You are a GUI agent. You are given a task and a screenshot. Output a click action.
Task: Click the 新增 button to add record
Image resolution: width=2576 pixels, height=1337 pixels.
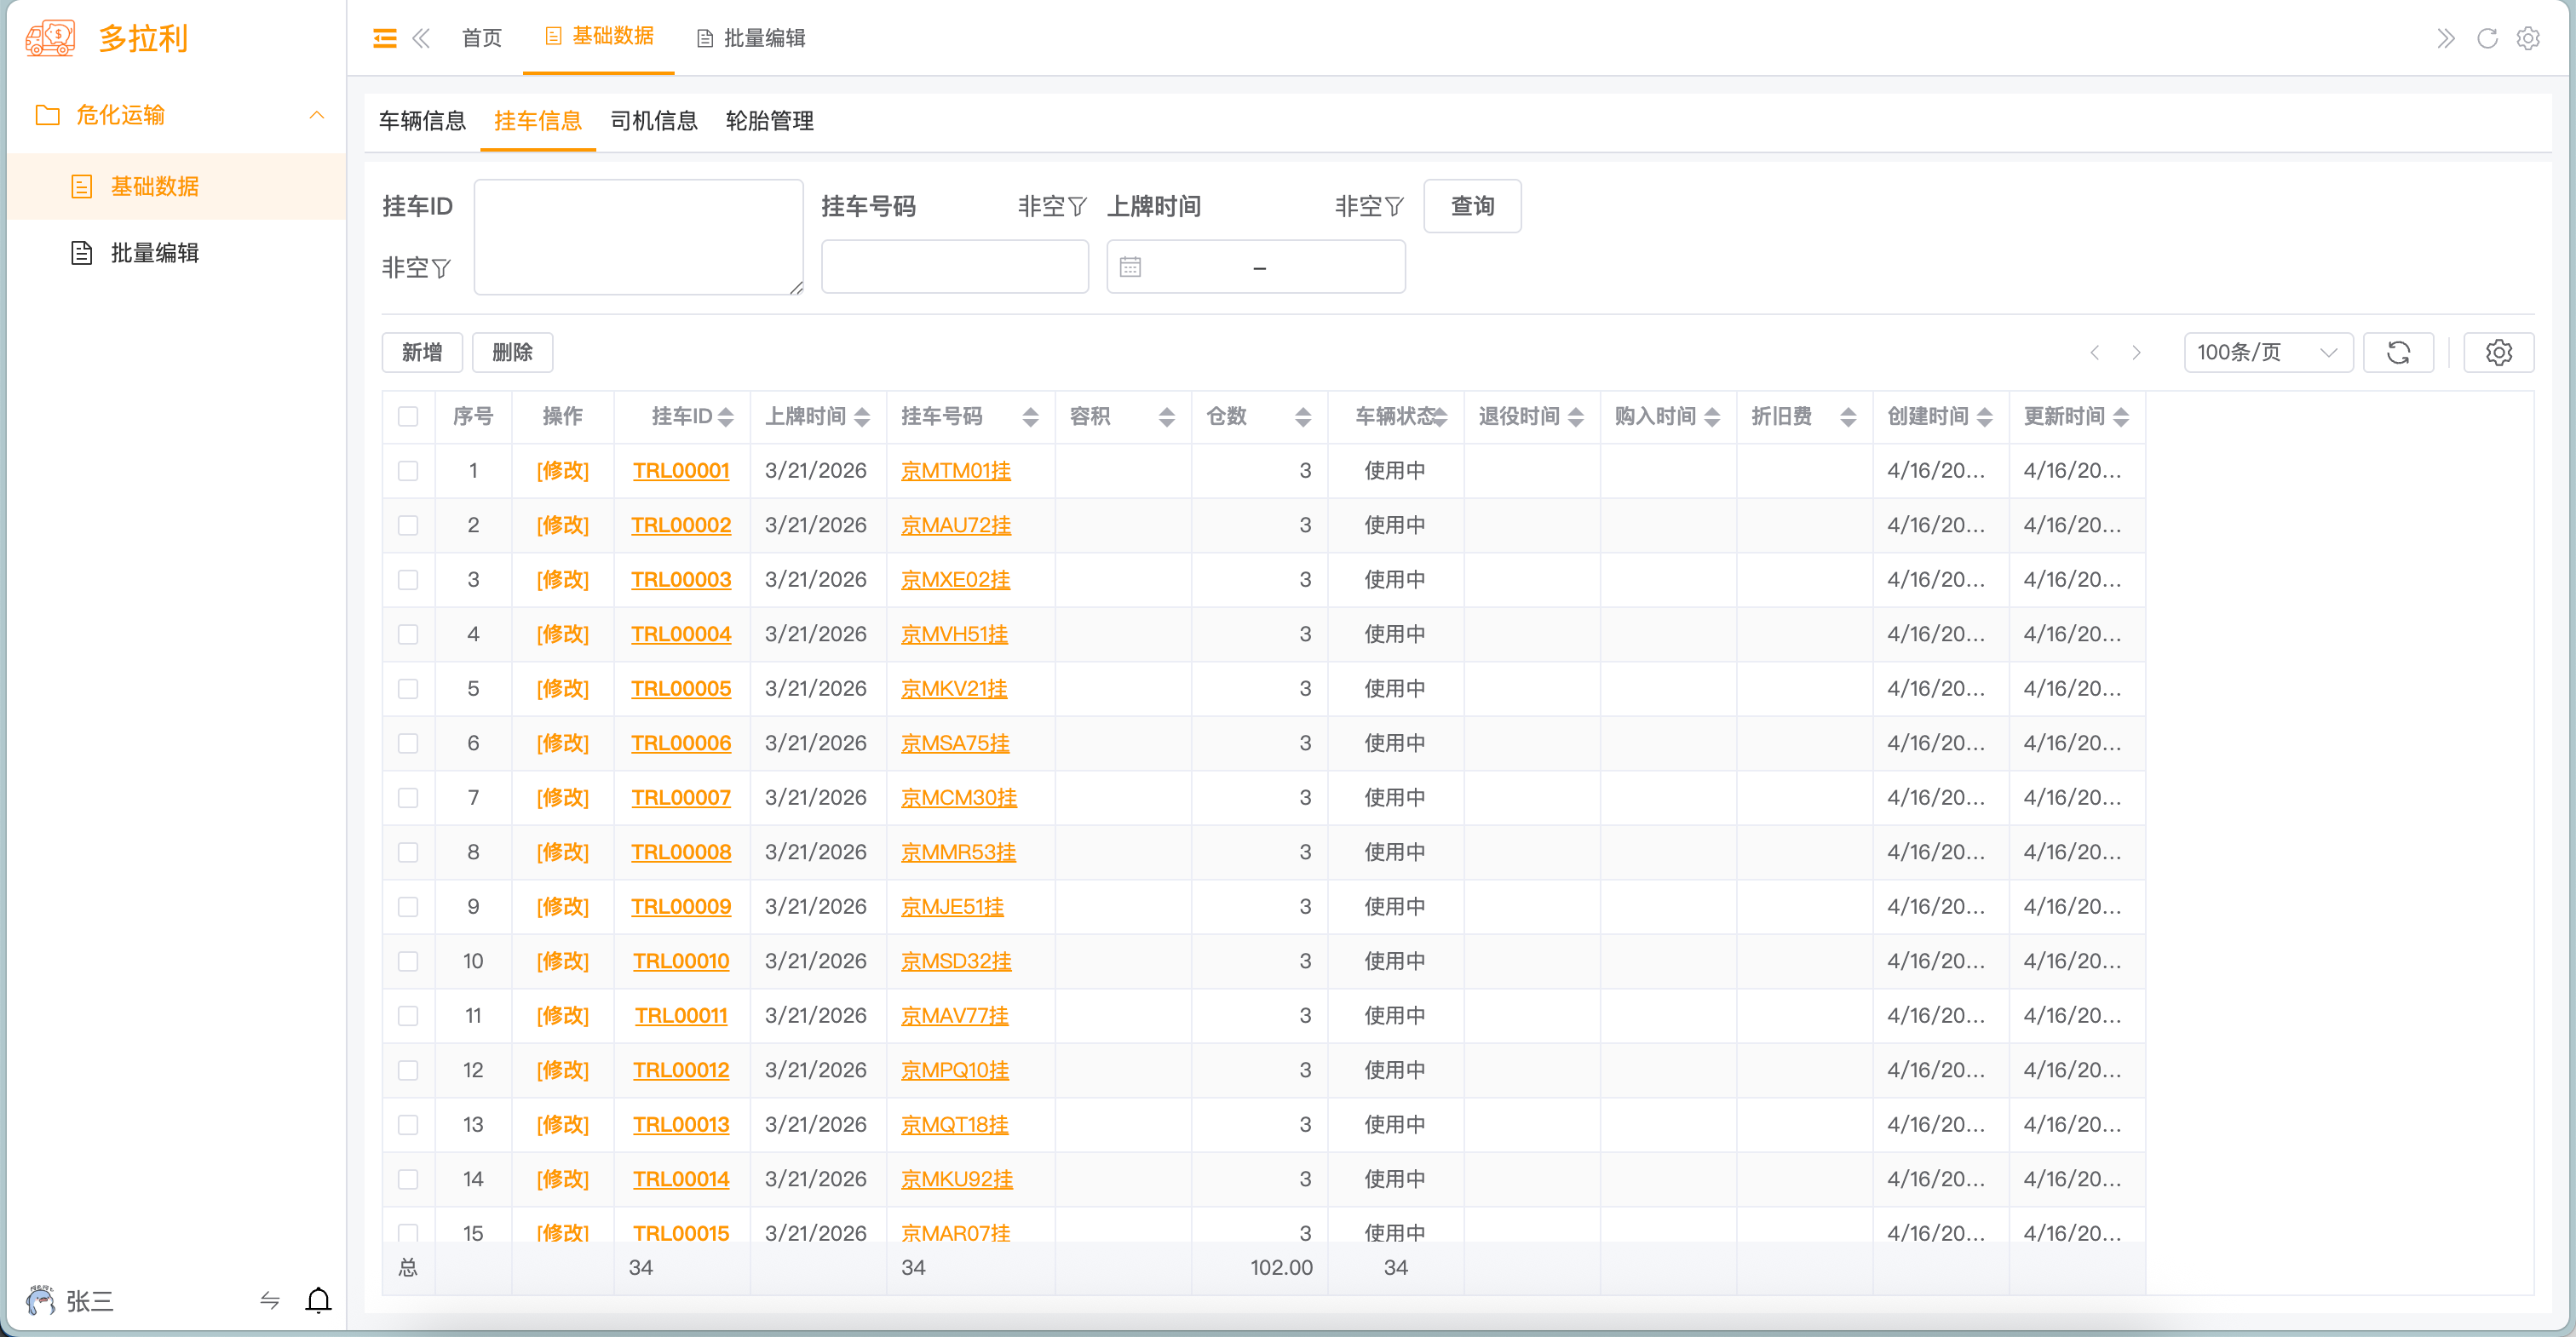(x=421, y=352)
